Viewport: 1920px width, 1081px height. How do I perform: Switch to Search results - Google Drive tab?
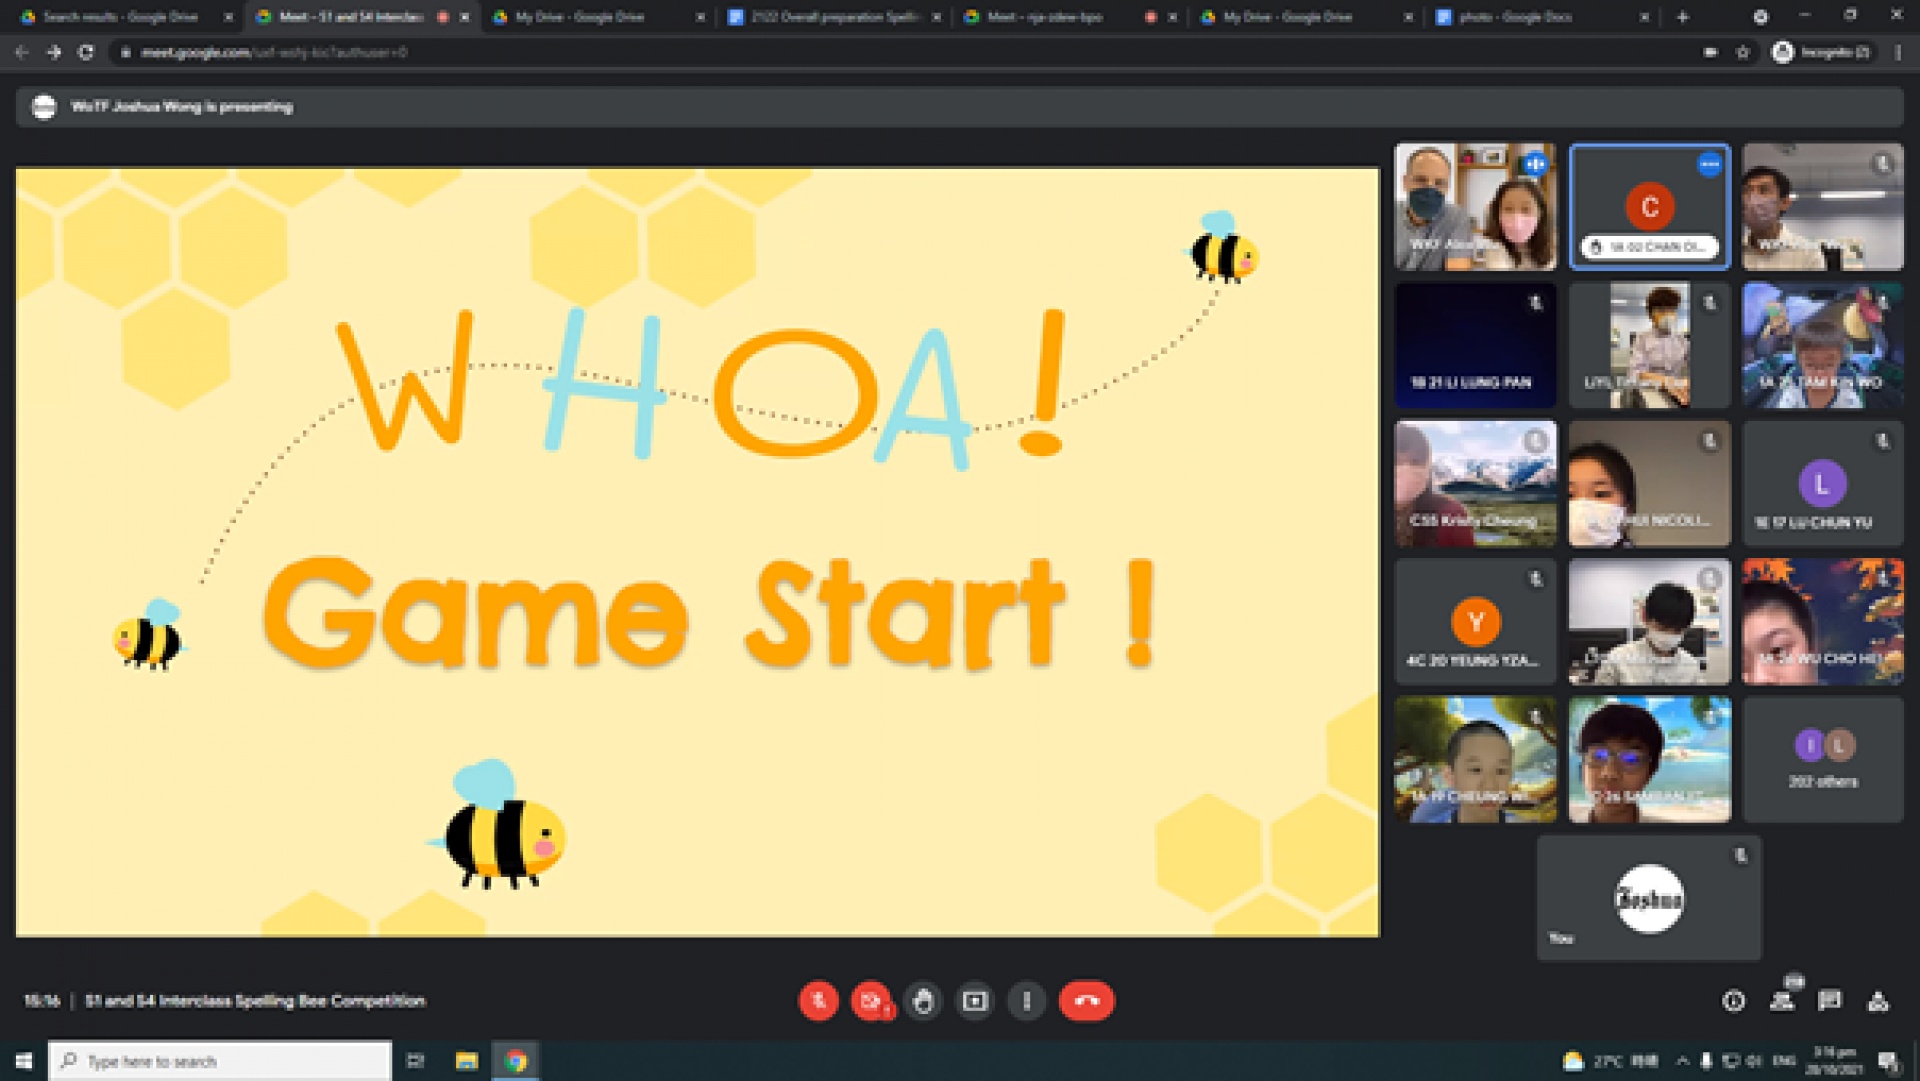pyautogui.click(x=120, y=17)
